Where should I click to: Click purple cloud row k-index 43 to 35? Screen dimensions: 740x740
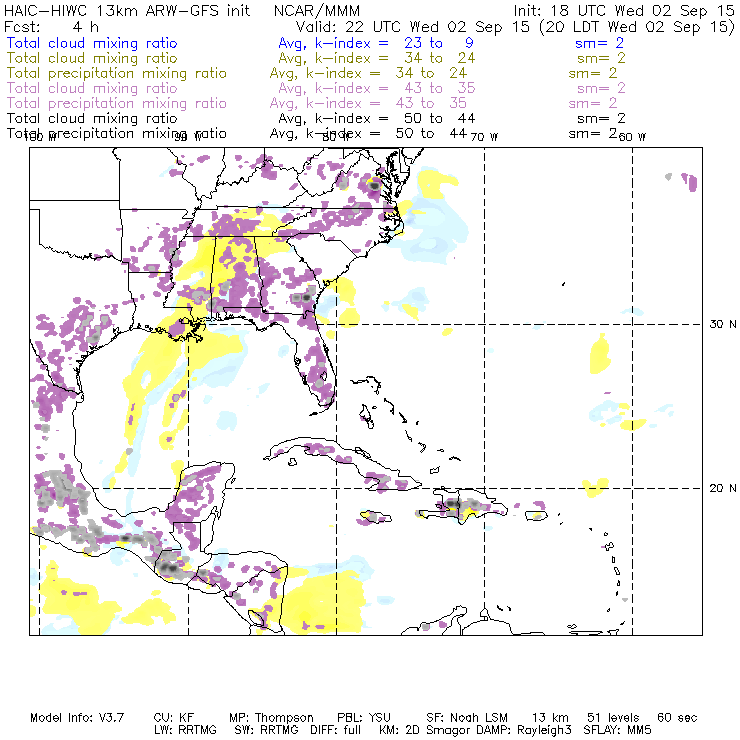377,88
